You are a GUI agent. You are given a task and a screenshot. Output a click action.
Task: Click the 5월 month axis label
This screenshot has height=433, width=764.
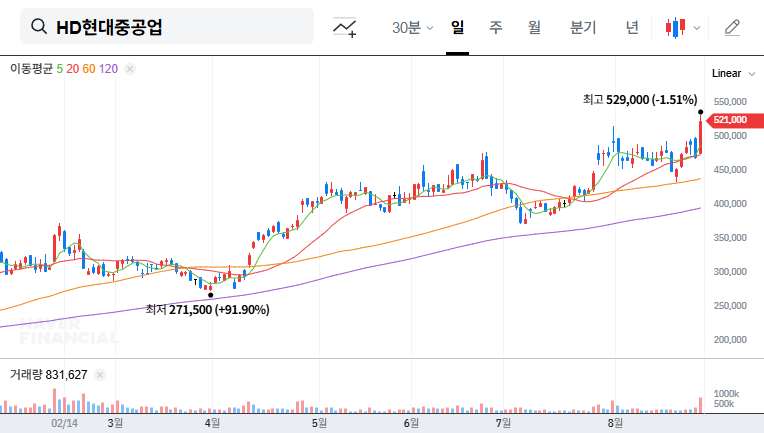pos(319,423)
